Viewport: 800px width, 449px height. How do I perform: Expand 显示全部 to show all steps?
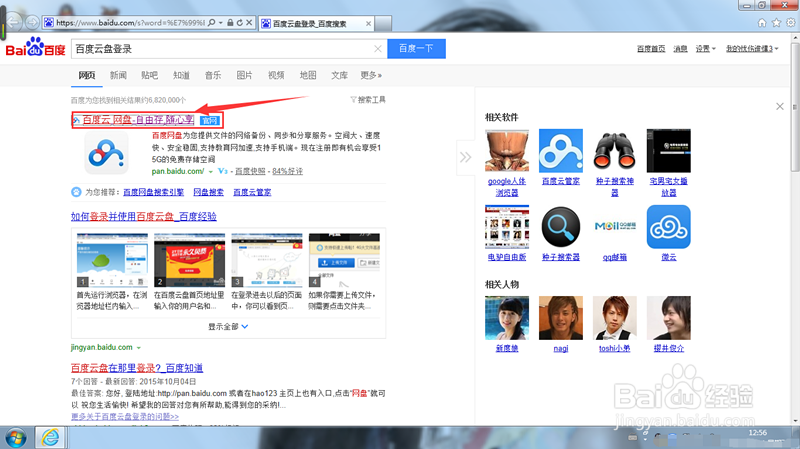(228, 327)
